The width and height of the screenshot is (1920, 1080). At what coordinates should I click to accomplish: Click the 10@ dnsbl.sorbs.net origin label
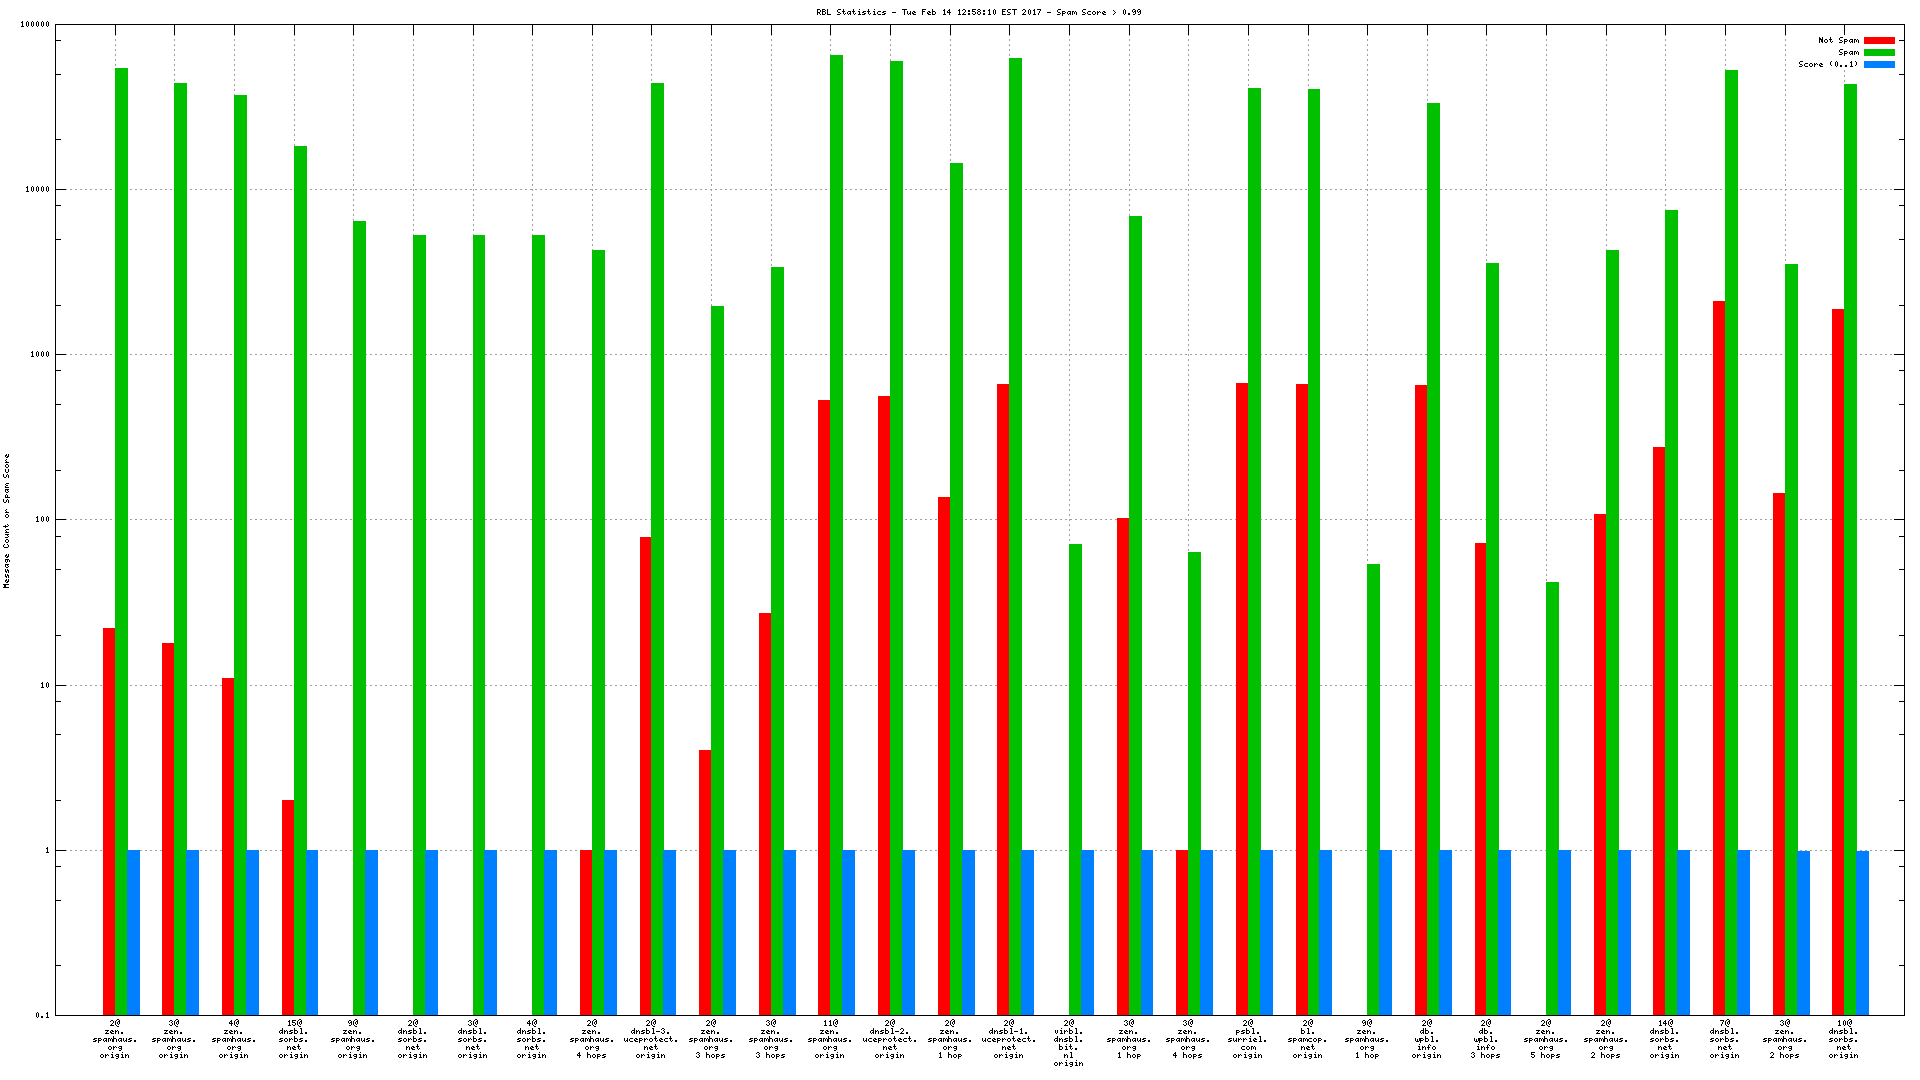(1843, 1039)
